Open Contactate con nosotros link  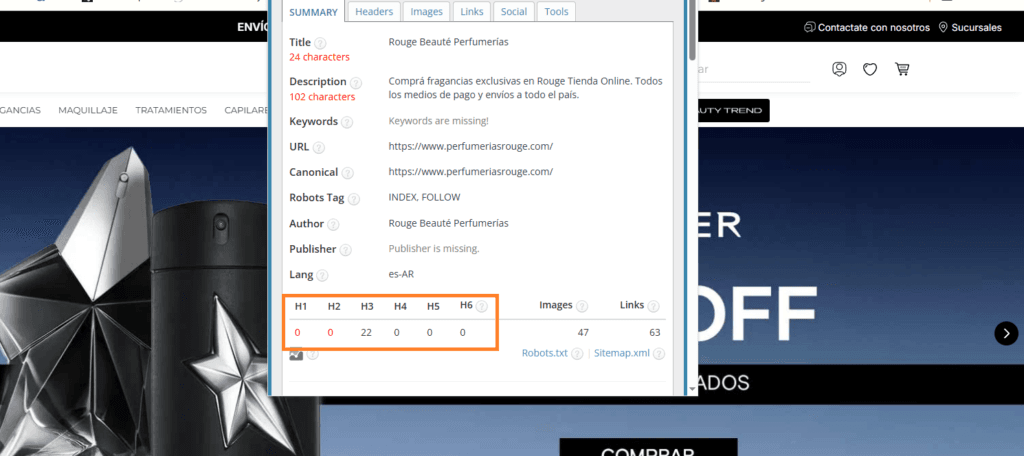pyautogui.click(x=874, y=27)
